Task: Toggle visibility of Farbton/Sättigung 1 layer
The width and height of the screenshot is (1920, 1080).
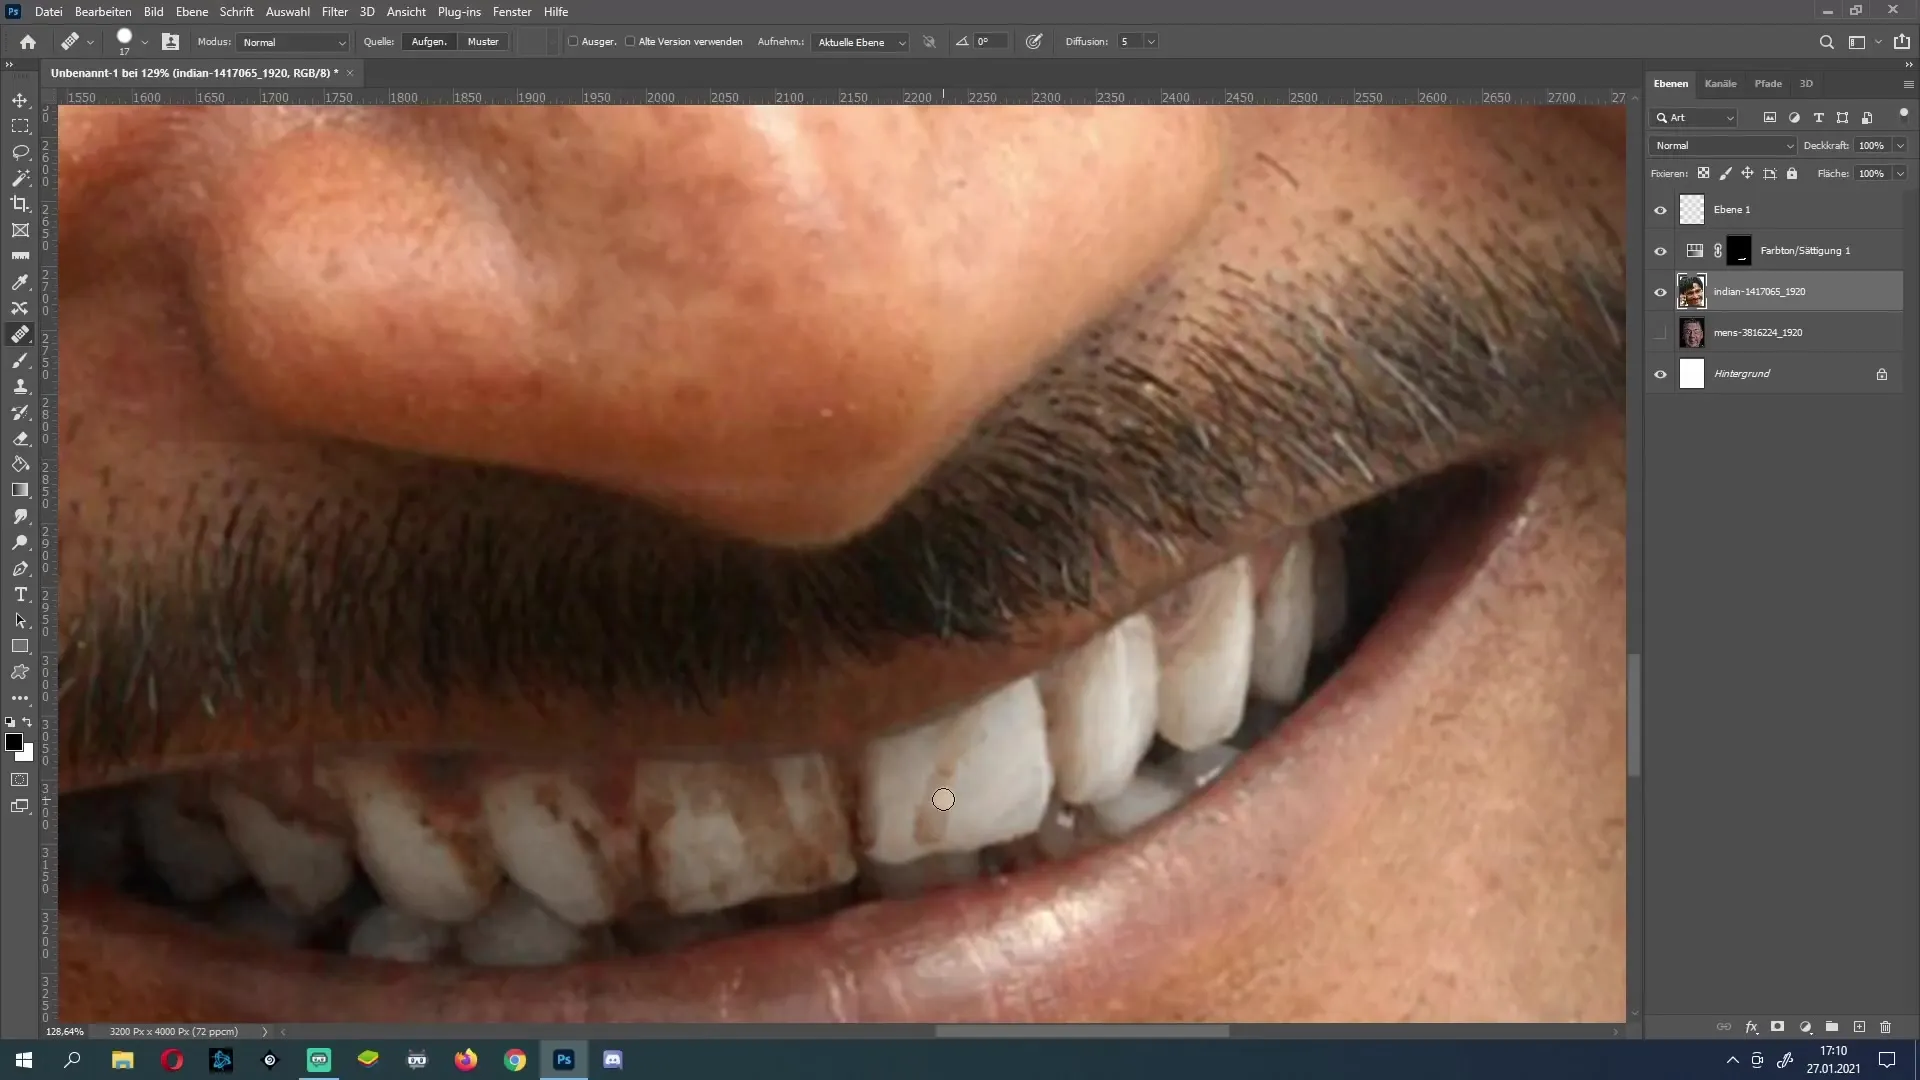Action: [x=1660, y=249]
